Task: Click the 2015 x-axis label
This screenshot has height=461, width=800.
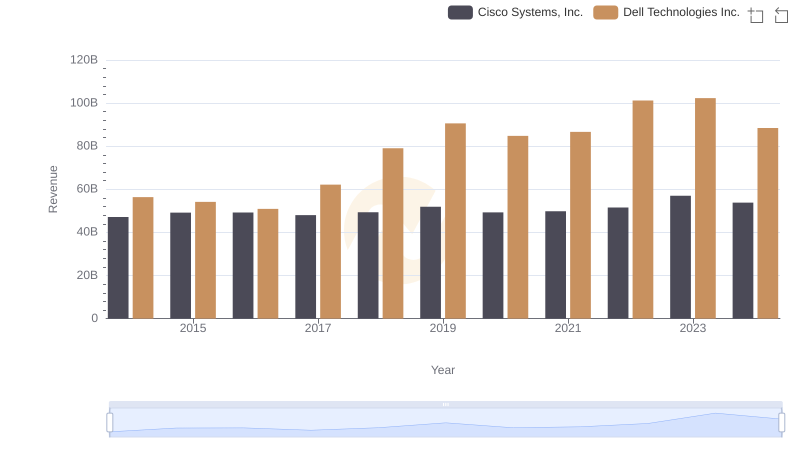Action: pyautogui.click(x=193, y=328)
